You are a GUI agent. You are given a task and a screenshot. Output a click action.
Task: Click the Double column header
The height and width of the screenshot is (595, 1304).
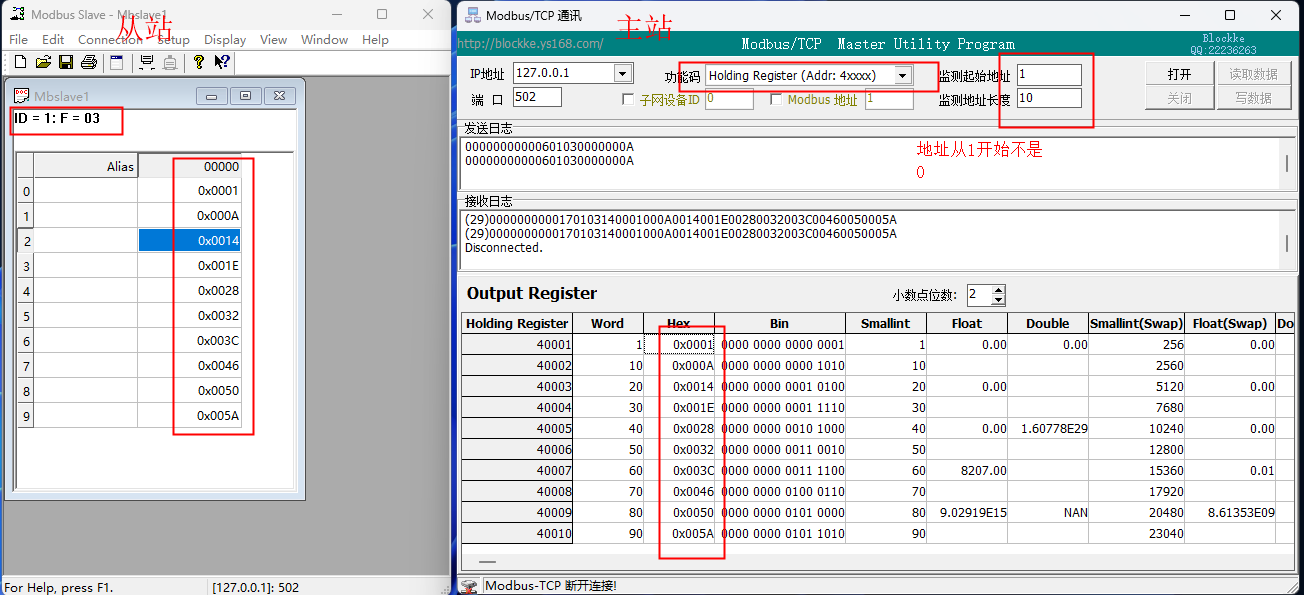click(x=1048, y=323)
